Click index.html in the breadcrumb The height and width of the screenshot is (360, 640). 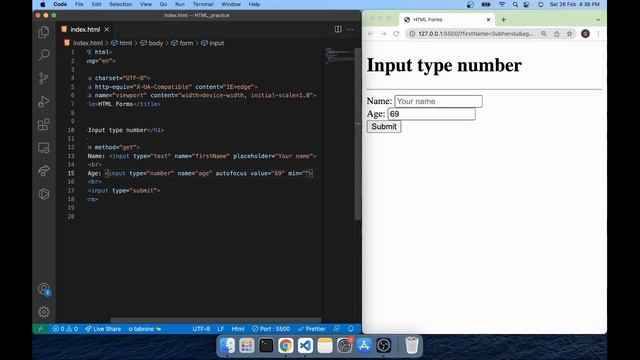coord(88,43)
